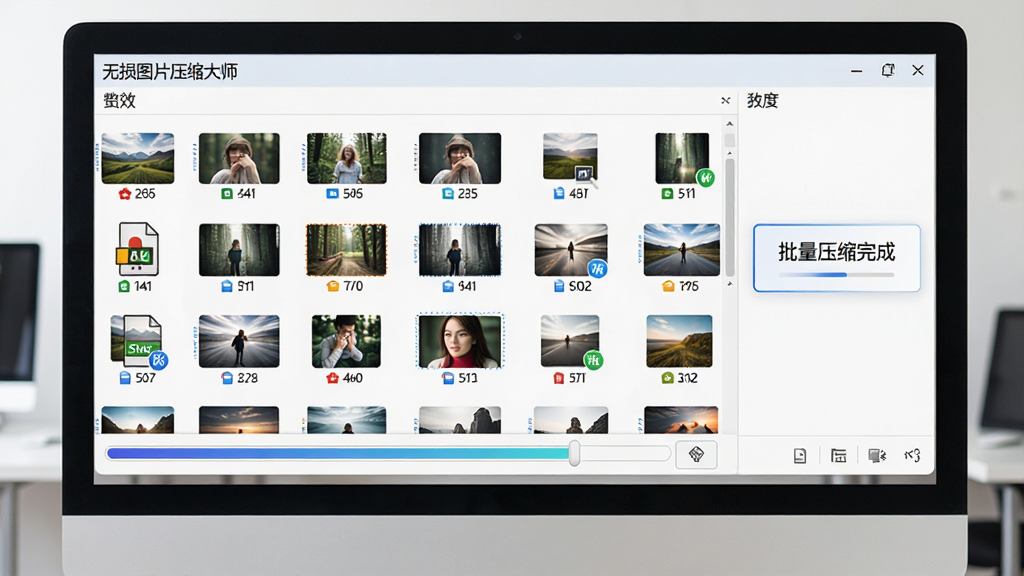Viewport: 1024px width, 576px height.
Task: Click the handle of the bottom compression slider
Action: (574, 453)
